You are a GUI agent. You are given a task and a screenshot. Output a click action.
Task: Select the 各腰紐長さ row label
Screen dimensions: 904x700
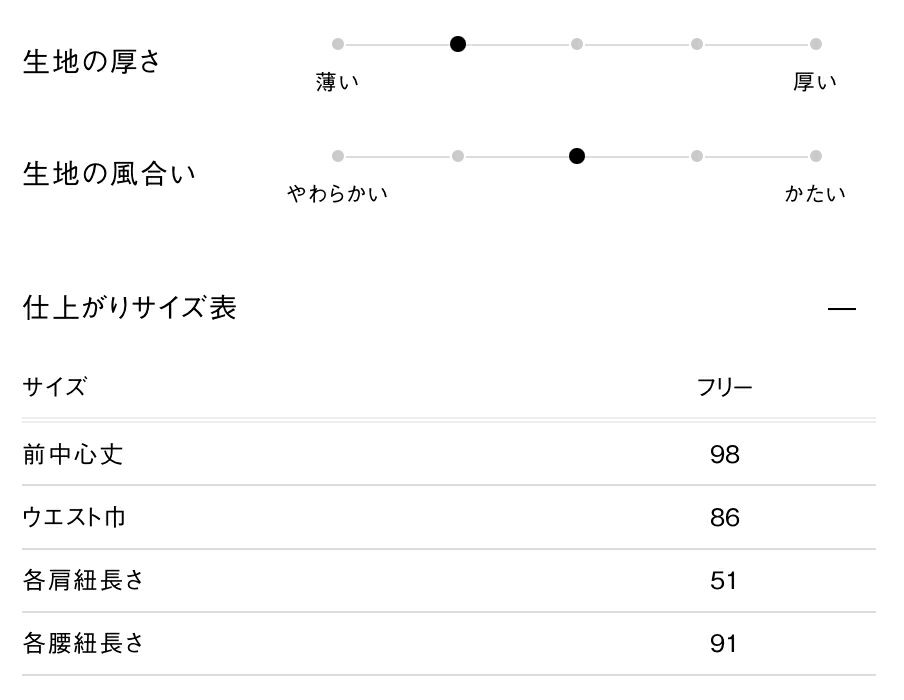pos(83,643)
